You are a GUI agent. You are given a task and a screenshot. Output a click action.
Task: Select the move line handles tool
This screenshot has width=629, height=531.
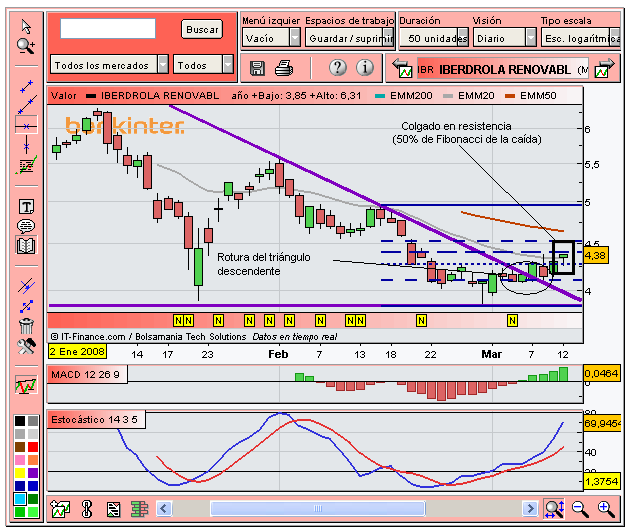tap(26, 306)
